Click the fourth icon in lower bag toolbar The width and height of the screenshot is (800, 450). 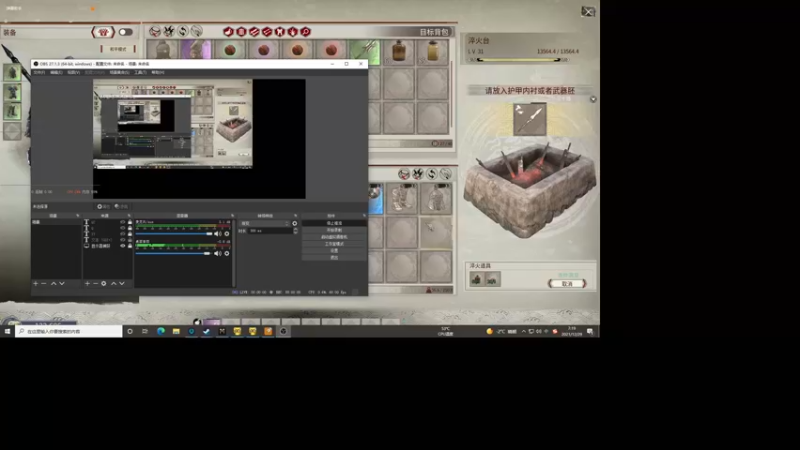point(445,174)
